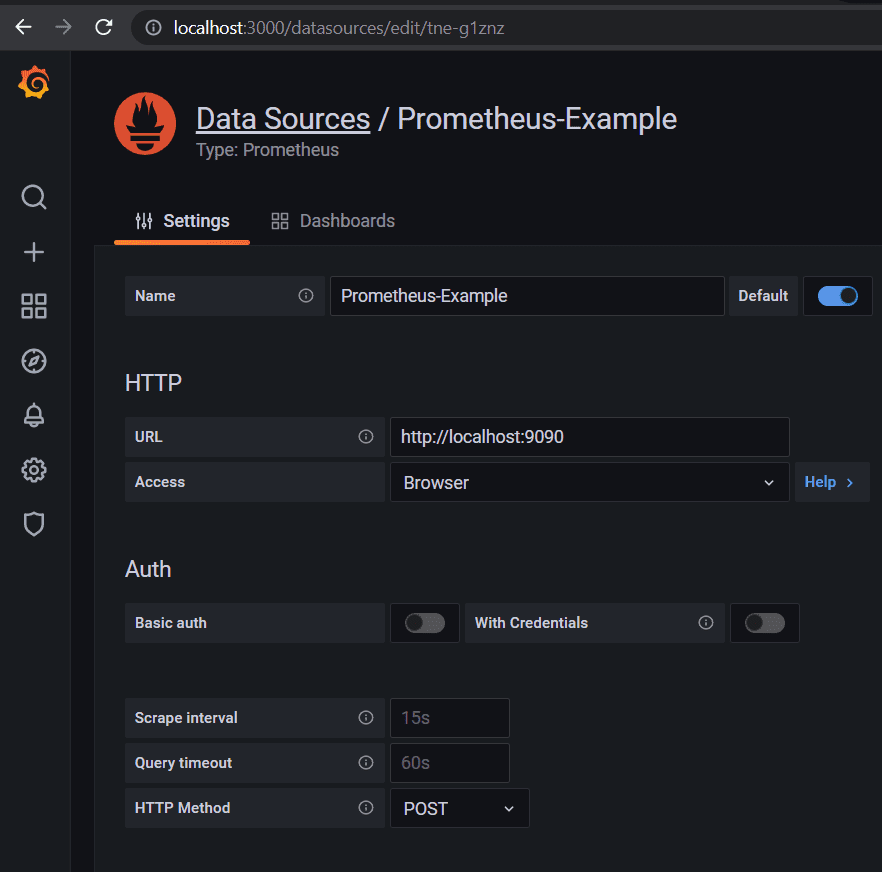Screen dimensions: 882x872
Task: Click the Auth section heading
Action: click(x=148, y=569)
